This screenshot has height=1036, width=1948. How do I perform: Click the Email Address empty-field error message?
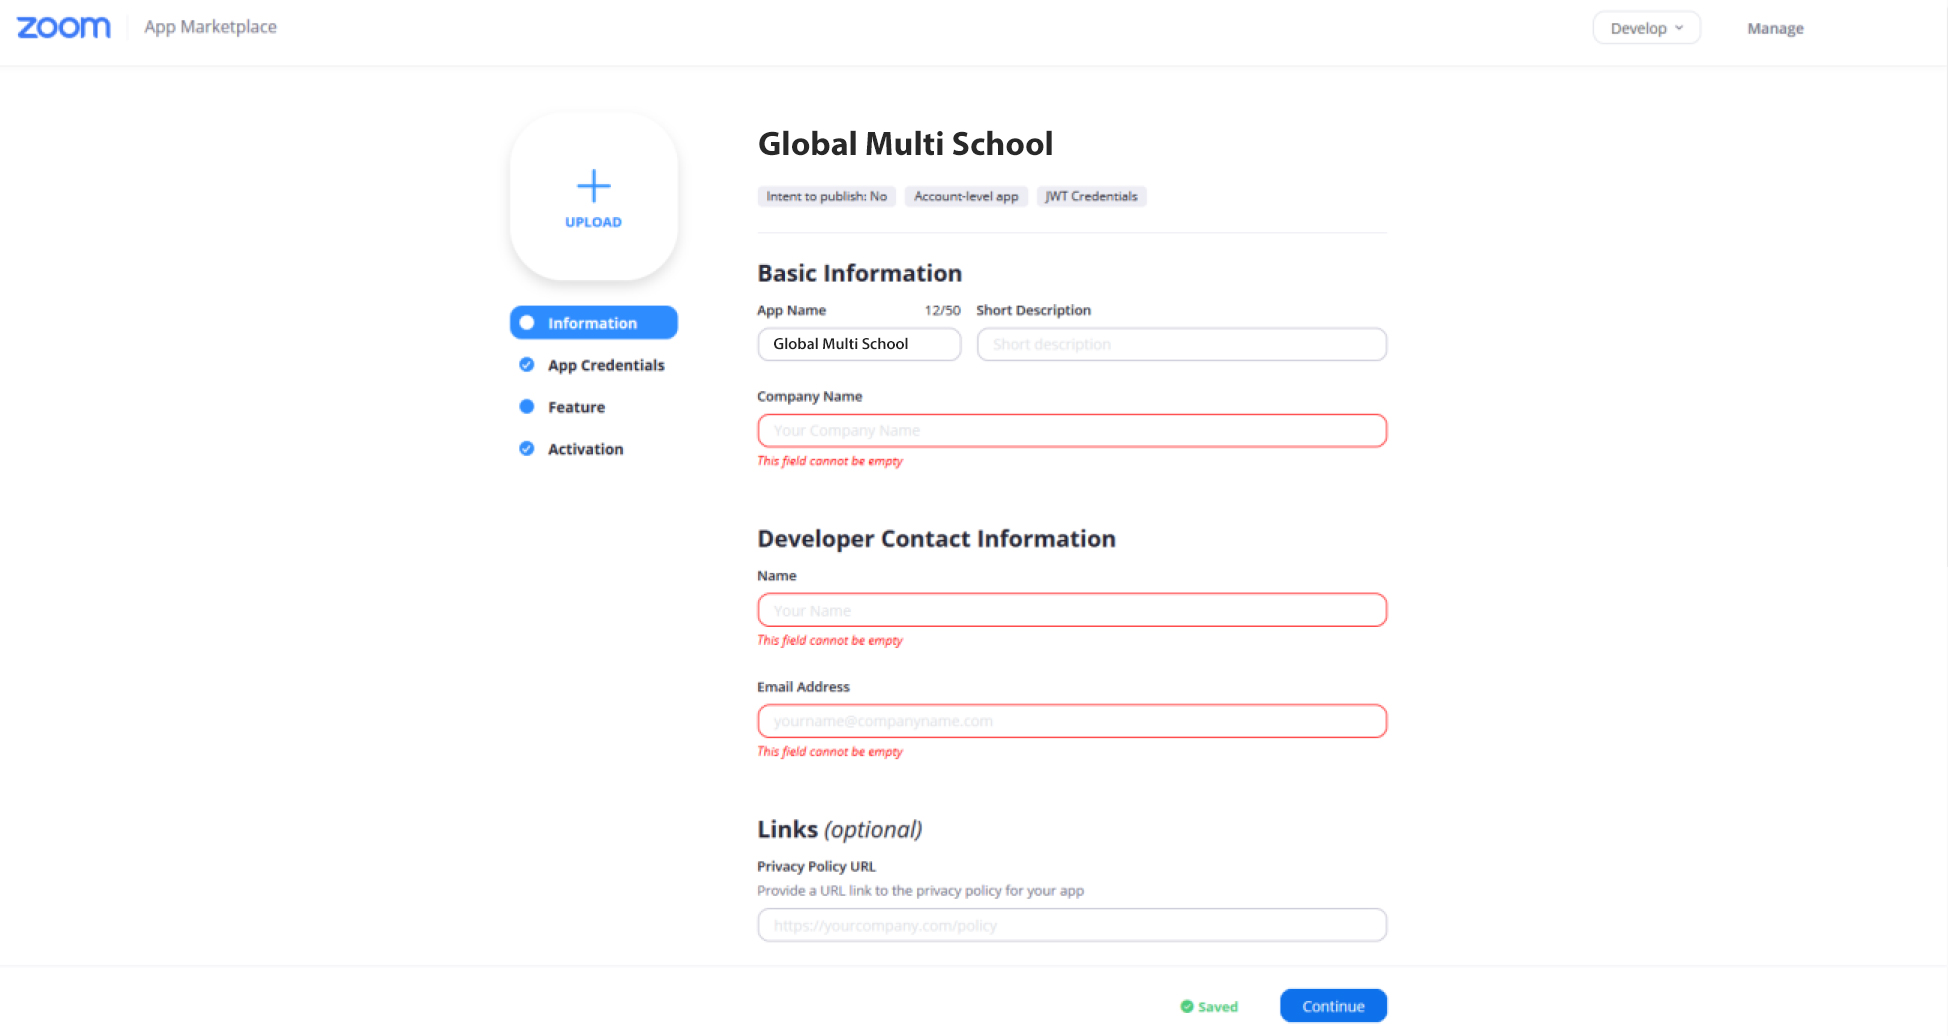pyautogui.click(x=829, y=752)
